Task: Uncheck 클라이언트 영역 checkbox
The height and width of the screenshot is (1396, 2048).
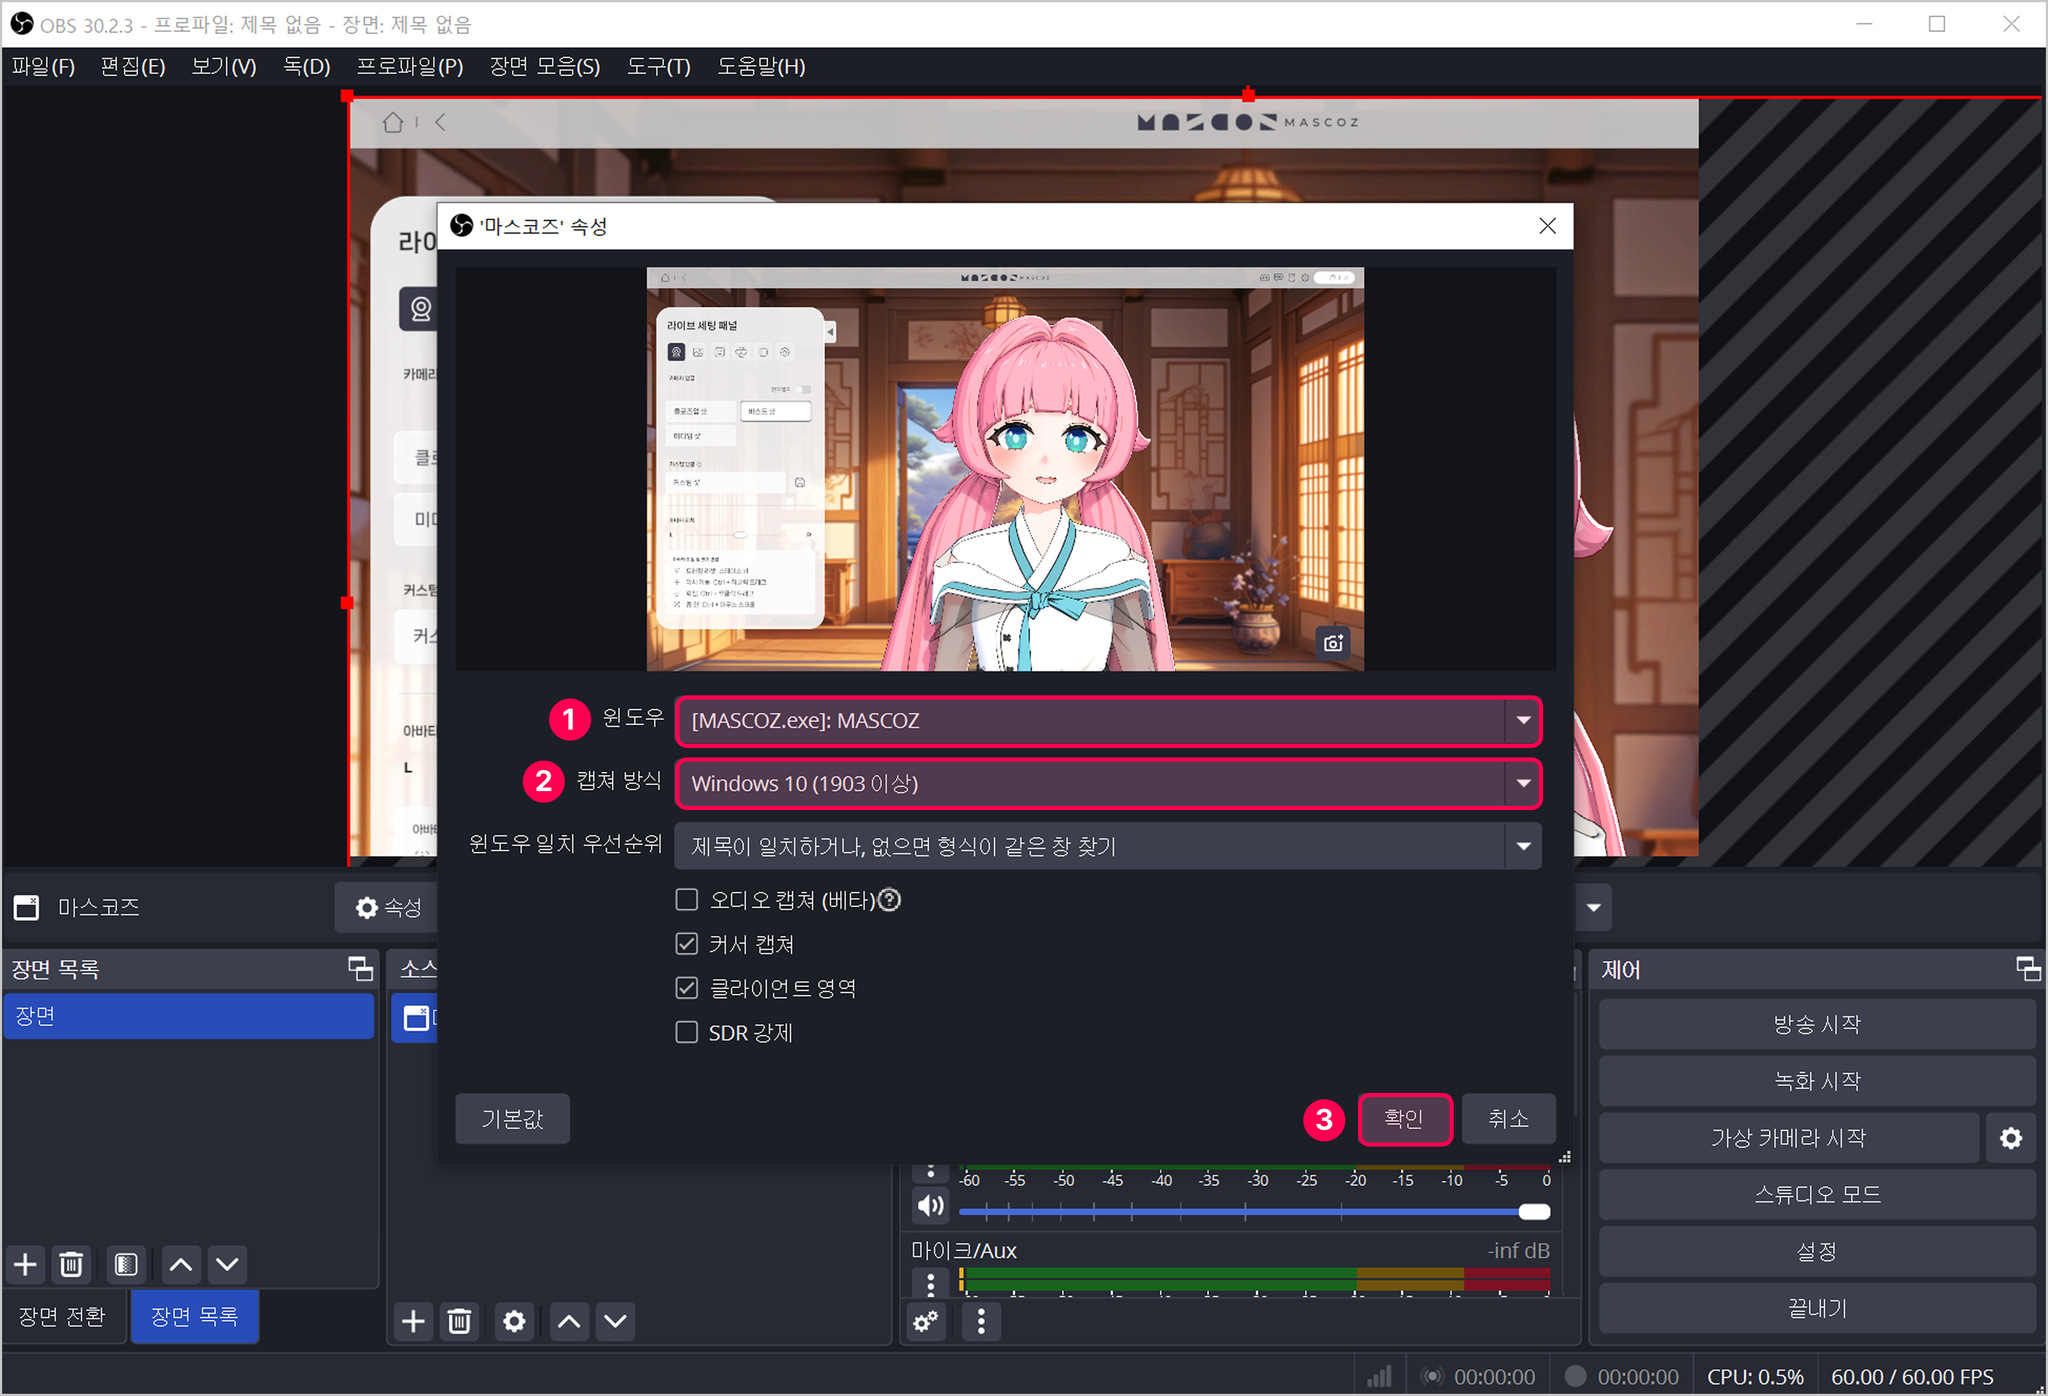Action: point(687,988)
